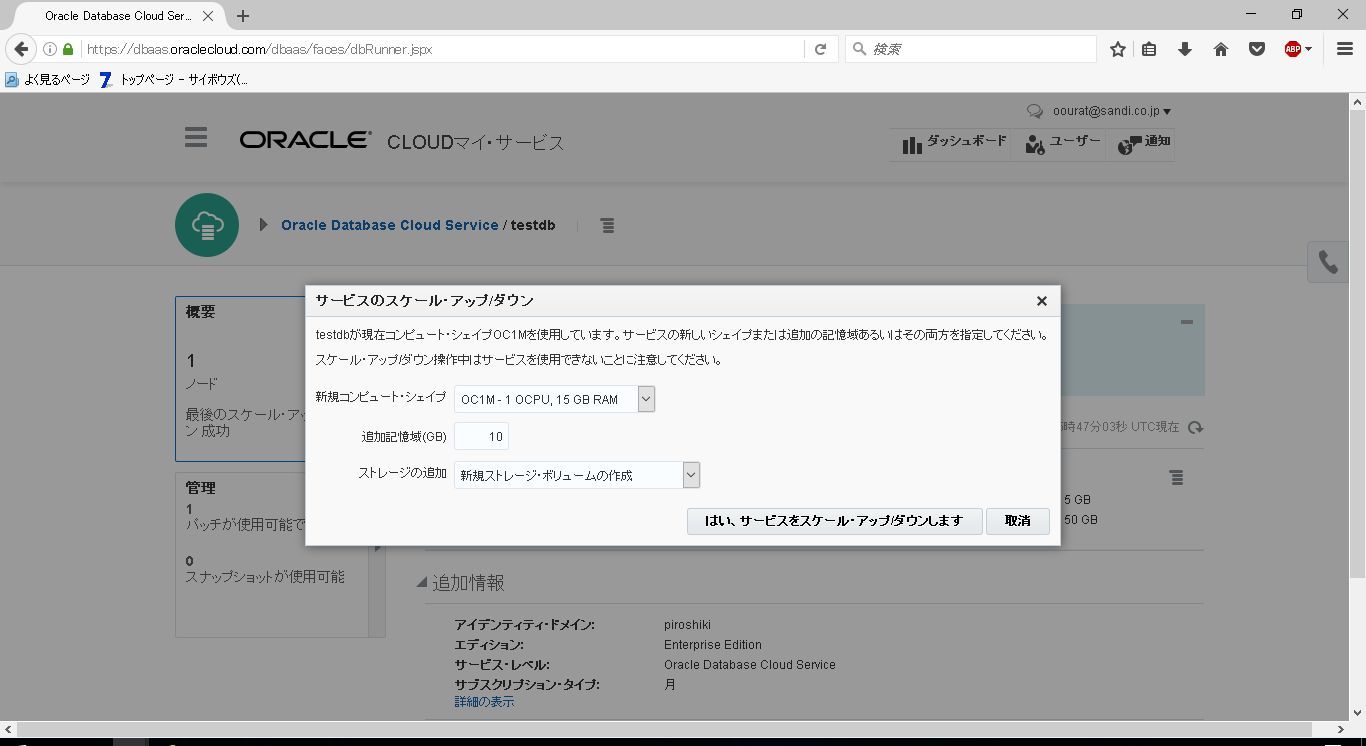Expand the breadcrumb triangle before Oracle Database Cloud Service
Screen dimensions: 1366x746
click(263, 225)
